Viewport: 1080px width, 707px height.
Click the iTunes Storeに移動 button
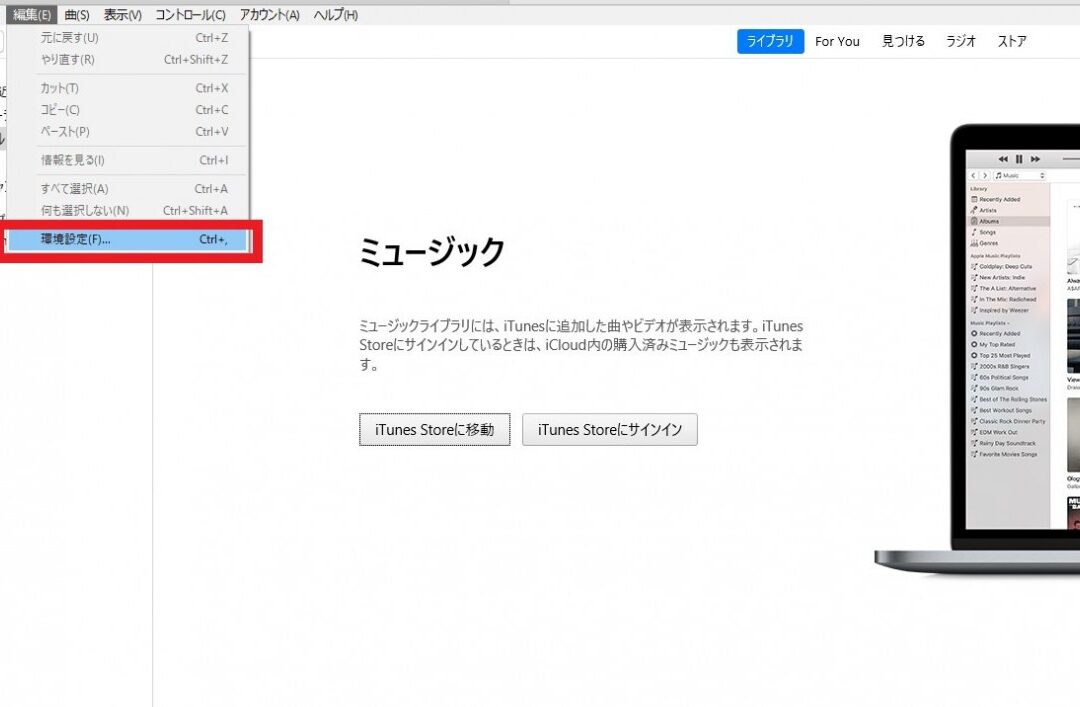tap(435, 429)
